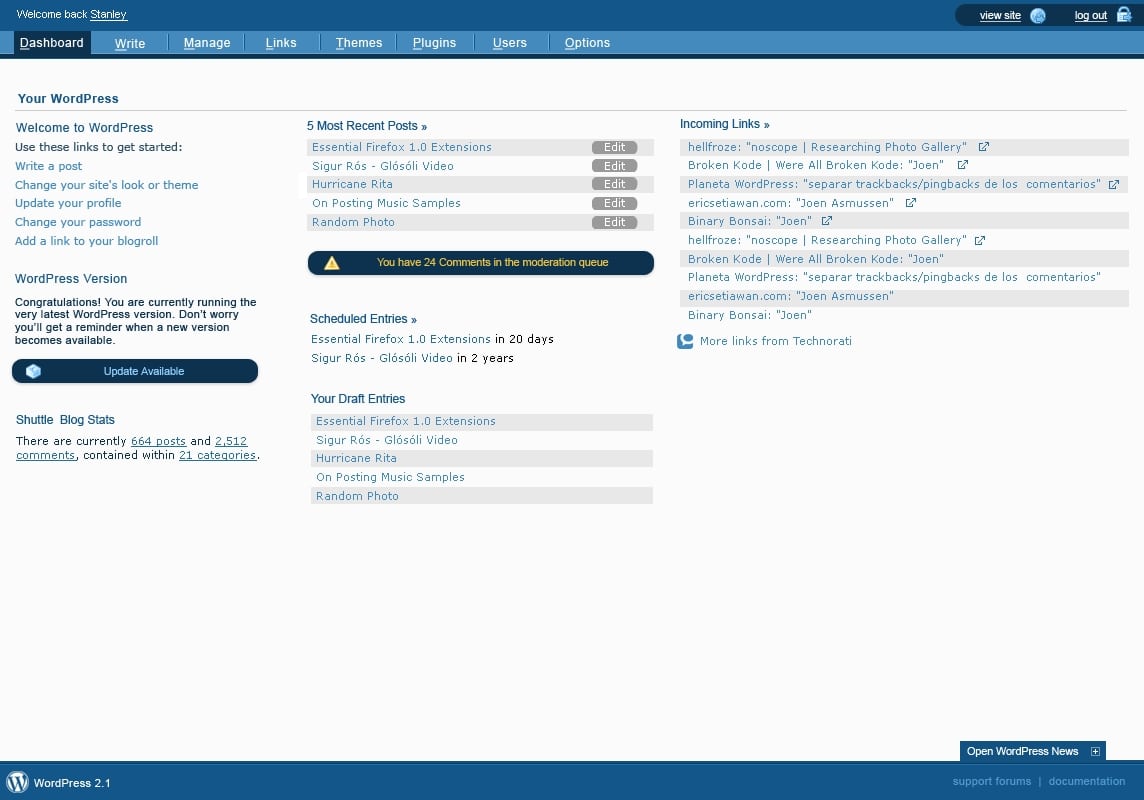Open external link icon for first hellfroze link
Viewport: 1144px width, 800px height.
click(x=983, y=147)
